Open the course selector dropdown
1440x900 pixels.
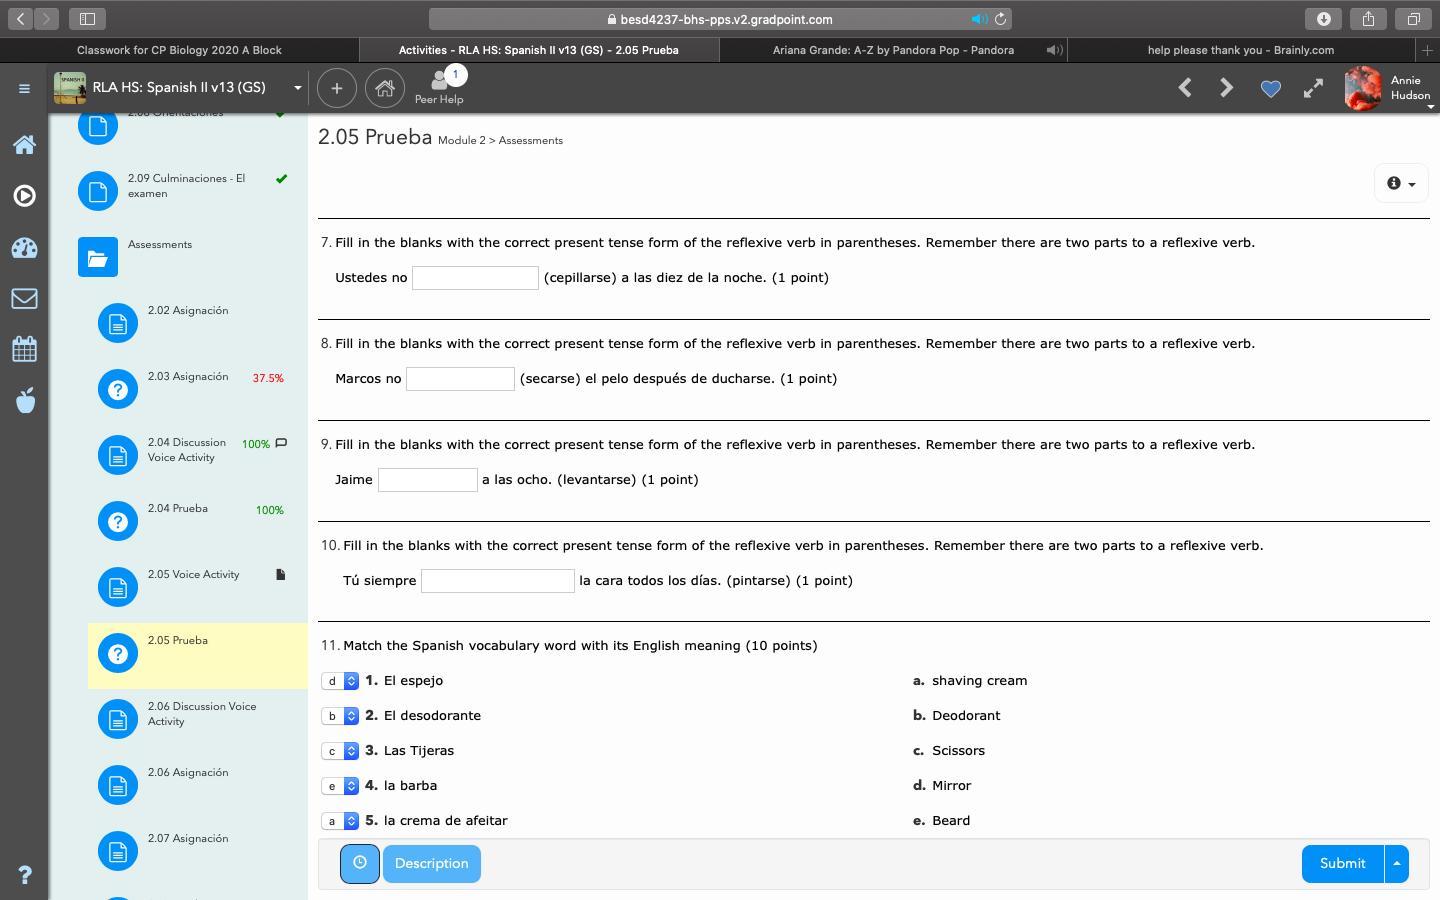[x=297, y=88]
